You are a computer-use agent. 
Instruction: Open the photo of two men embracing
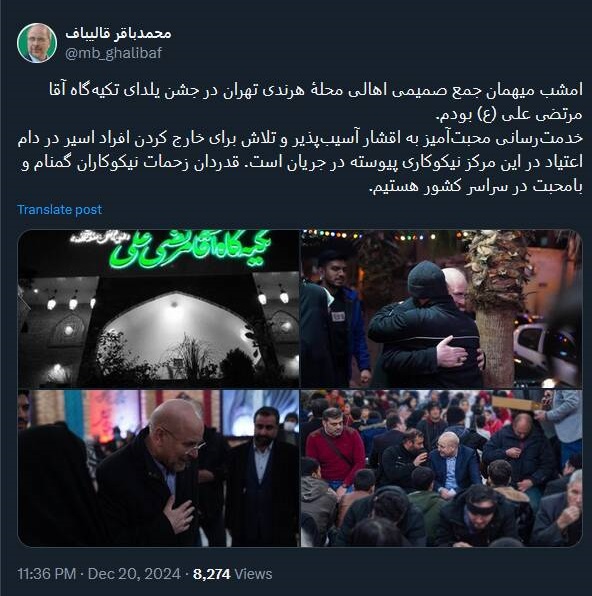(x=441, y=309)
